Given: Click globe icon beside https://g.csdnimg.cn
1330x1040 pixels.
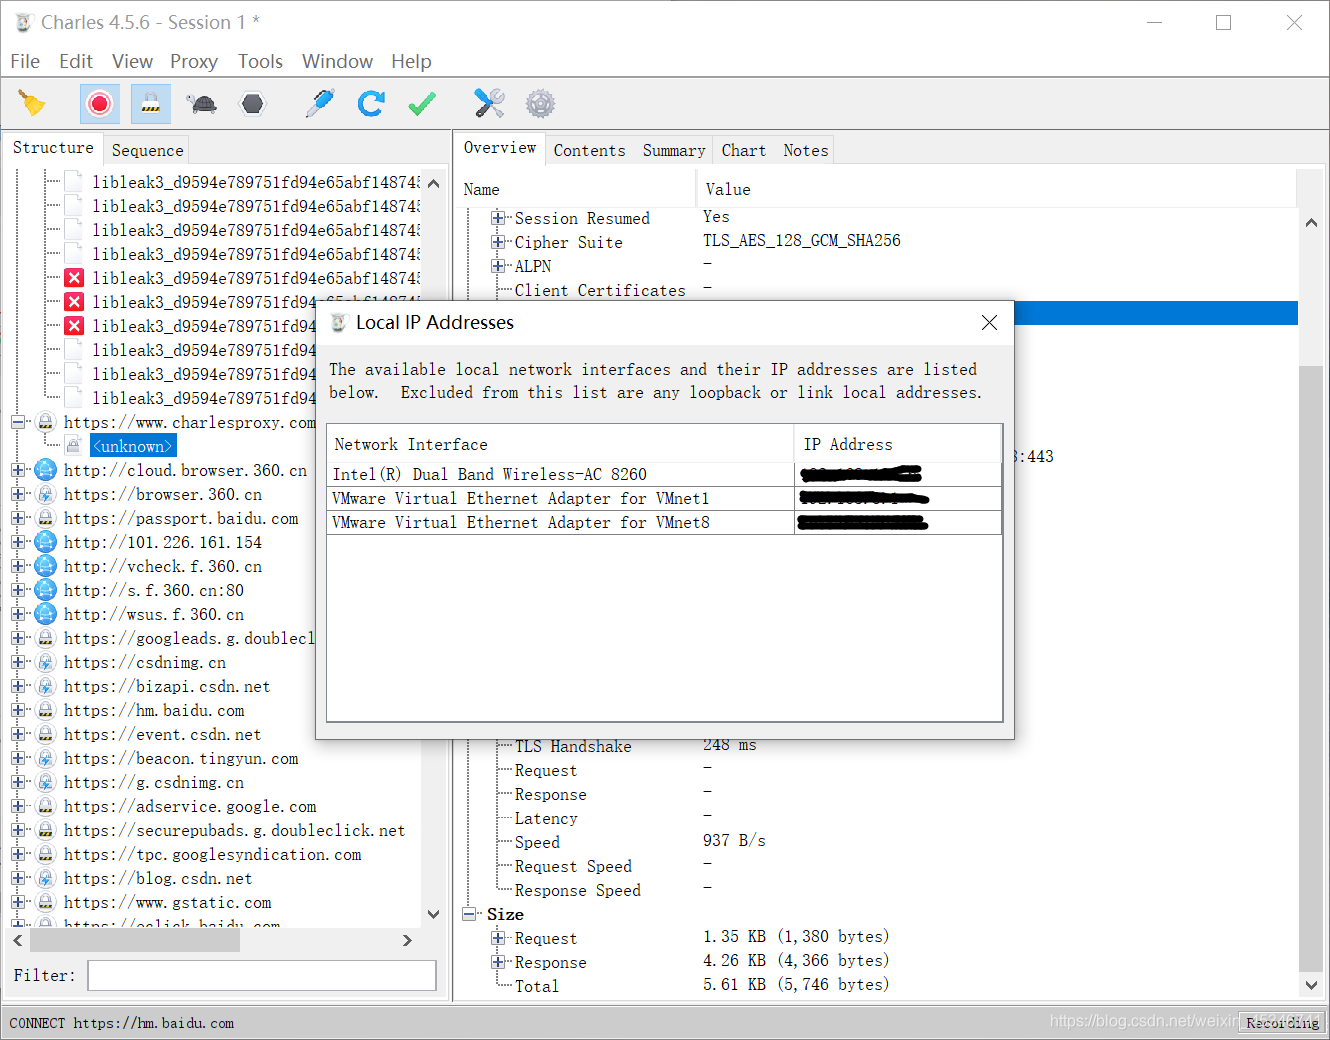Looking at the screenshot, I should point(46,782).
